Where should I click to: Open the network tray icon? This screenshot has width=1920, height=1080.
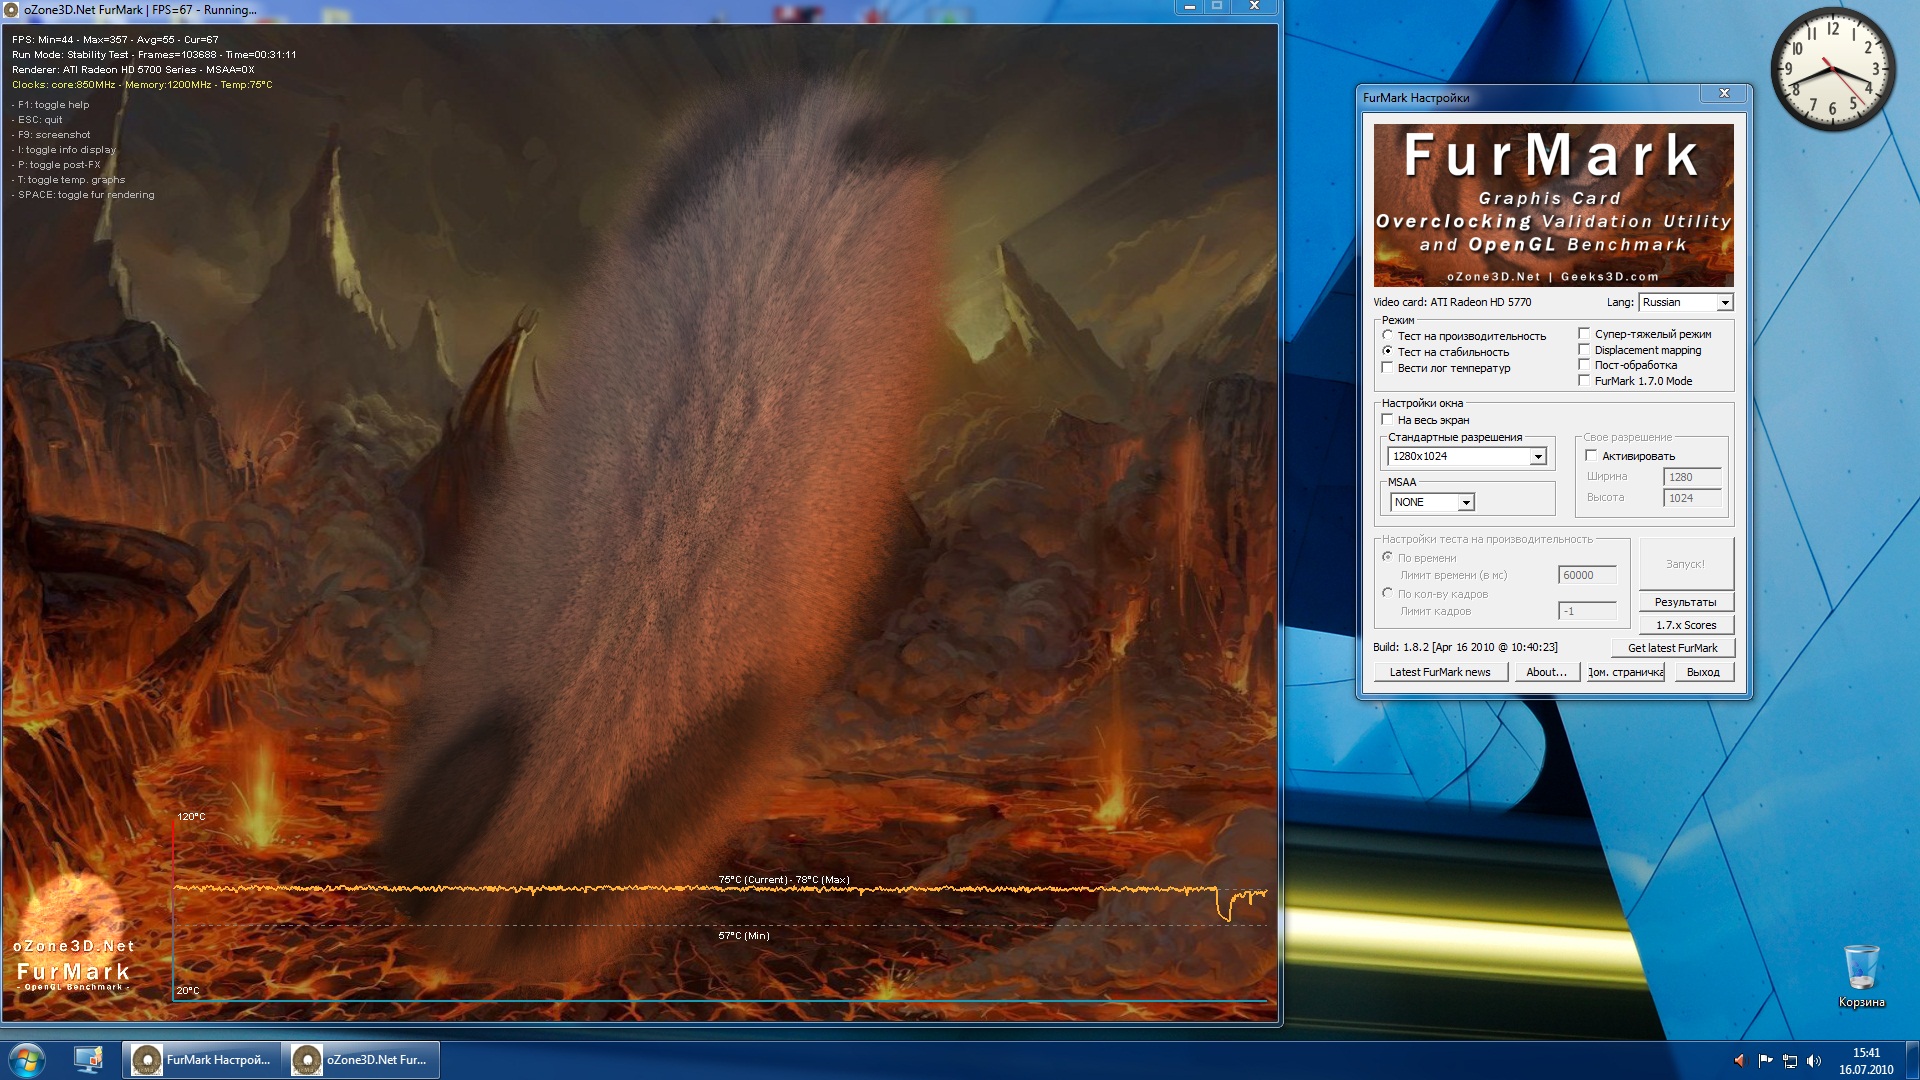click(x=1790, y=1061)
